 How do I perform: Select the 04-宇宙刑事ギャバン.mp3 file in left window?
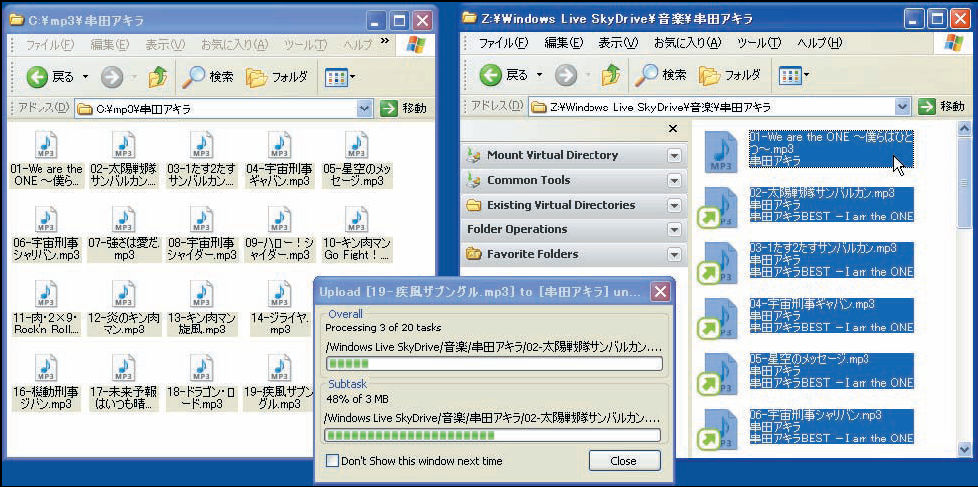279,160
